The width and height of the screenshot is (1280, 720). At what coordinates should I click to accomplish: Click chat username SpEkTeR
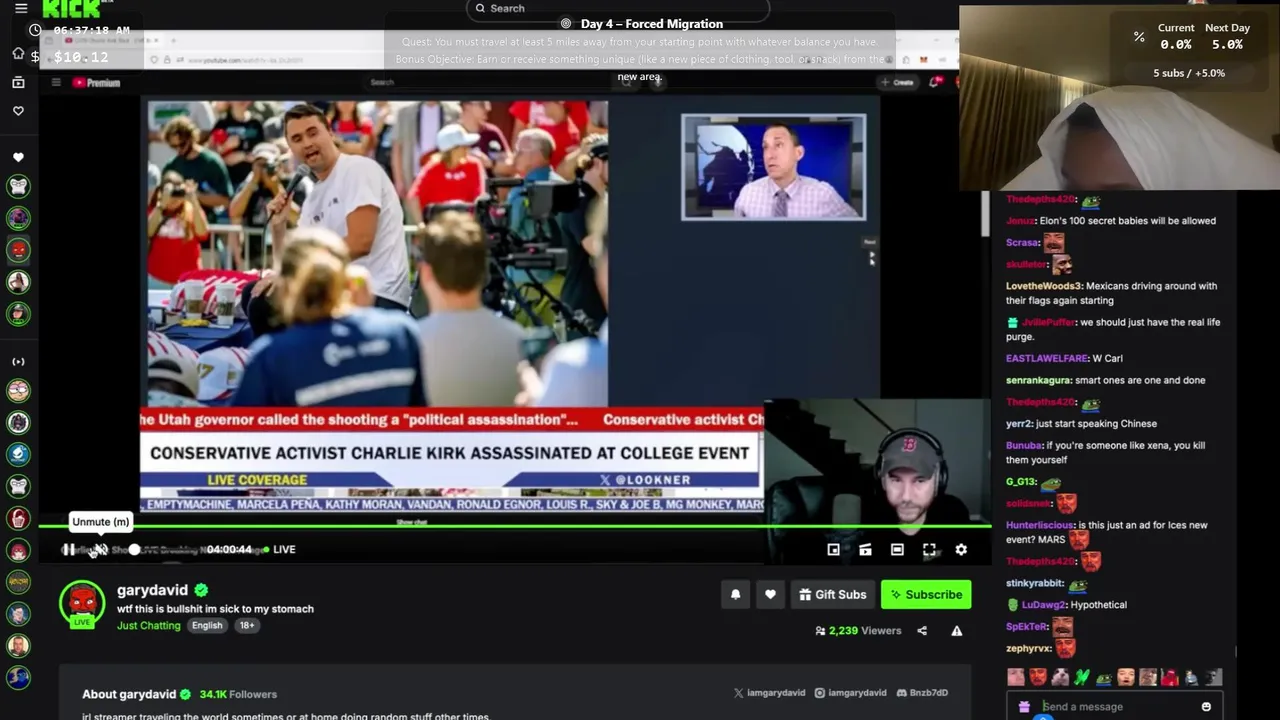click(1027, 626)
